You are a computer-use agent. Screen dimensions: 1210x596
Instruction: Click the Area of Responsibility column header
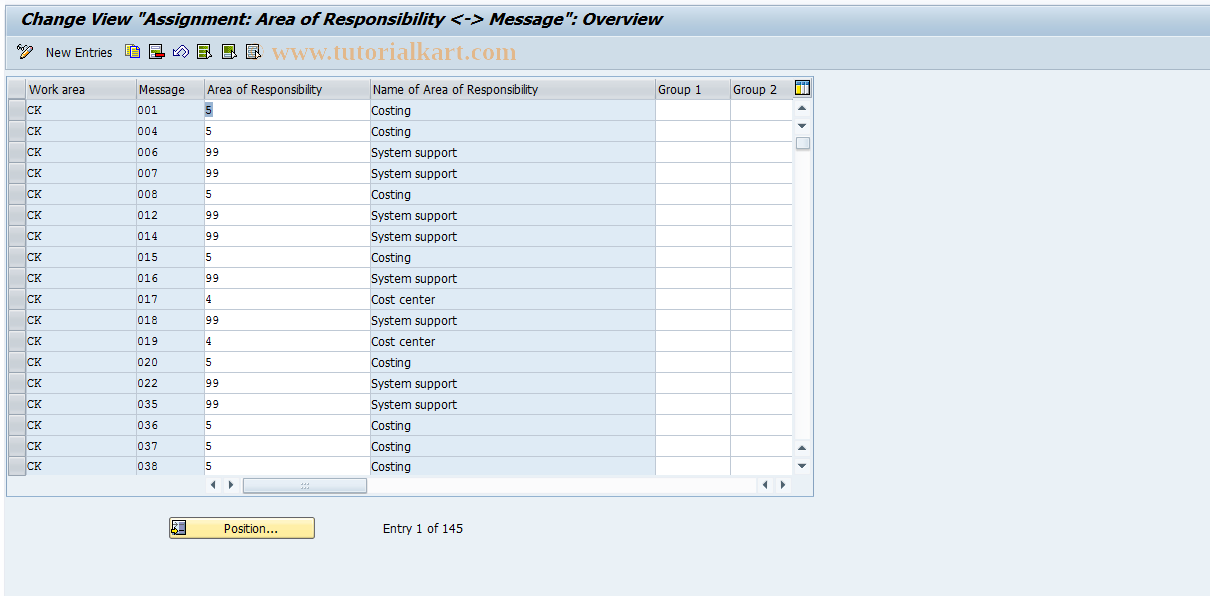pos(287,89)
